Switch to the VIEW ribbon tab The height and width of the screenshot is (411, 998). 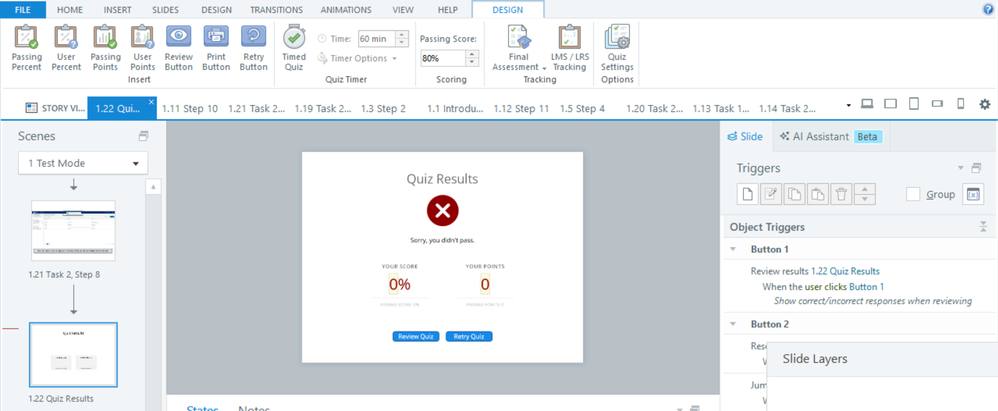[x=402, y=10]
